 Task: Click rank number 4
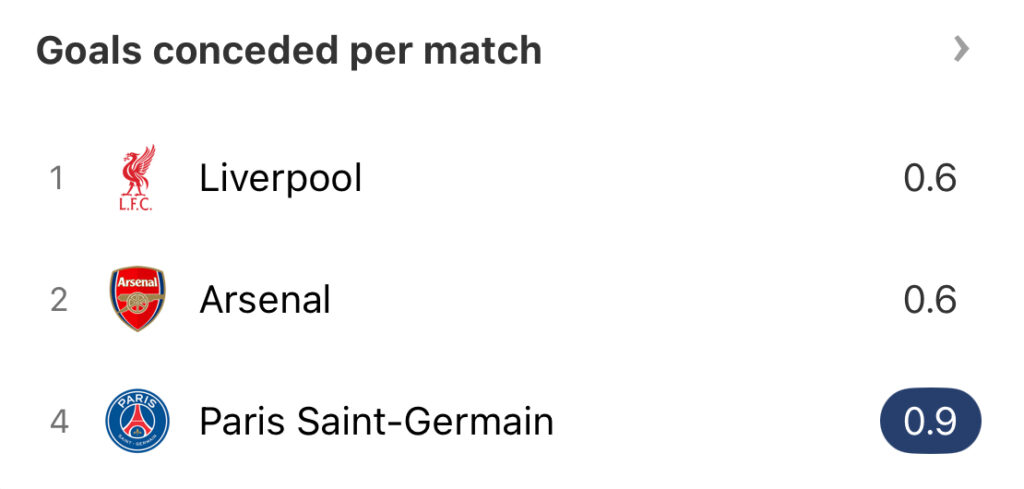click(x=59, y=421)
